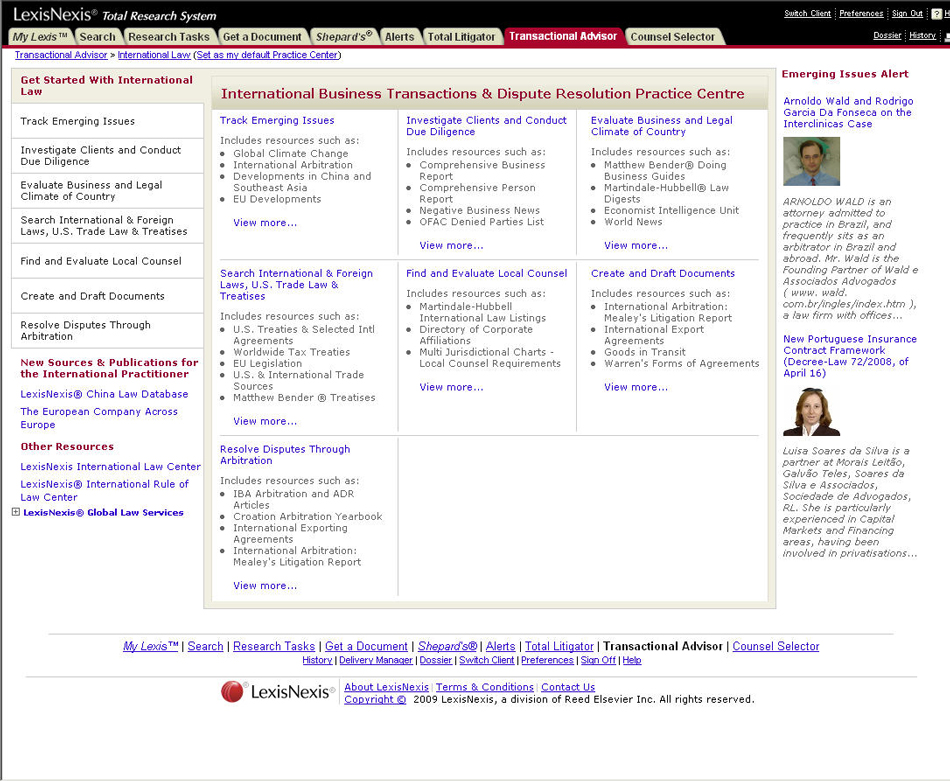The height and width of the screenshot is (781, 950).
Task: Open LexisNexis International Rule of Law Center
Action: tap(104, 491)
